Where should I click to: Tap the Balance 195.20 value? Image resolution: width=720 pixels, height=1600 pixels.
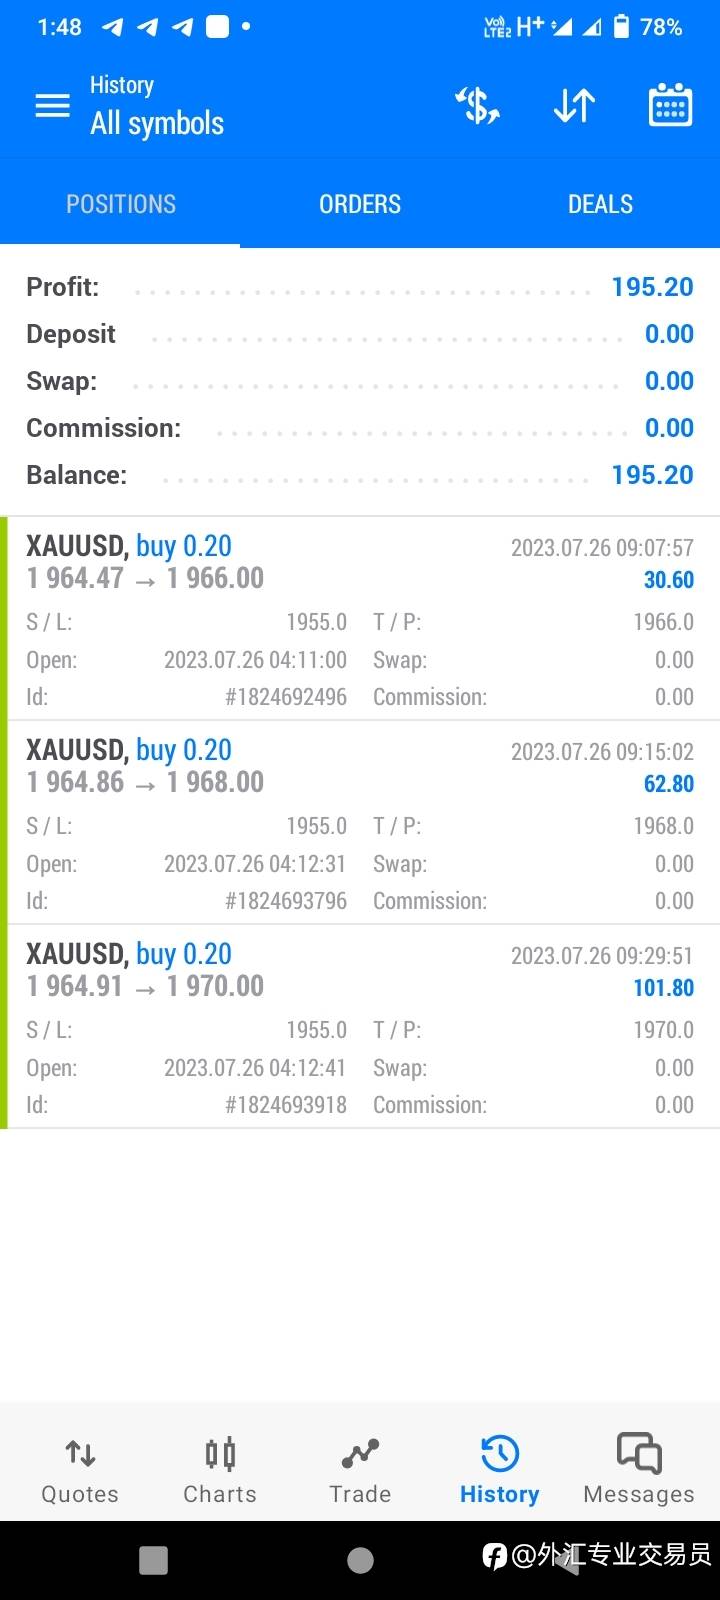[652, 475]
